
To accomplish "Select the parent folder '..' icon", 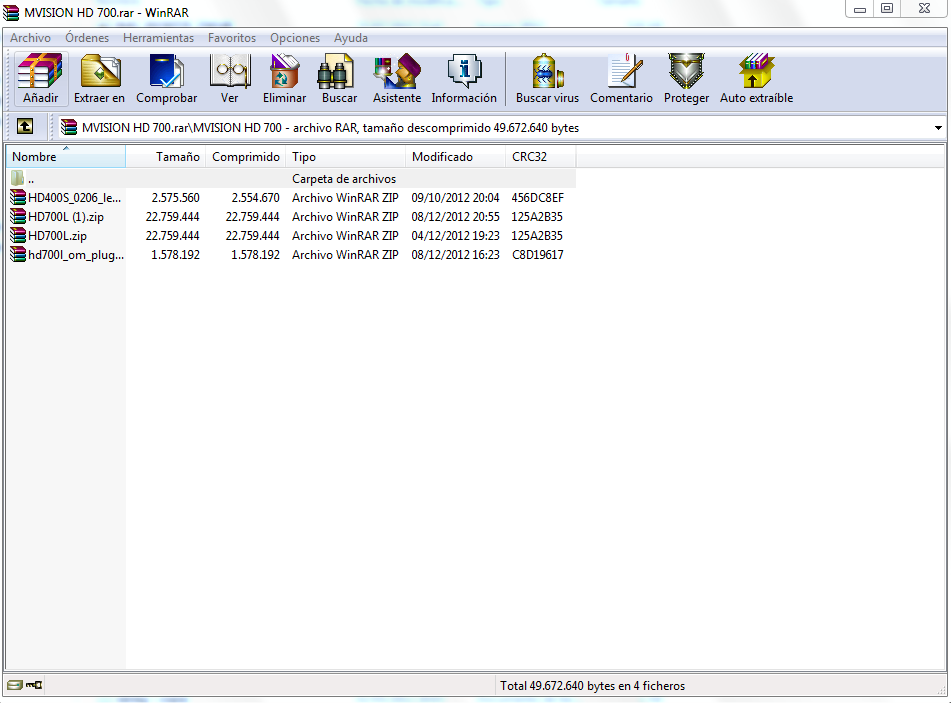I will click(x=18, y=178).
